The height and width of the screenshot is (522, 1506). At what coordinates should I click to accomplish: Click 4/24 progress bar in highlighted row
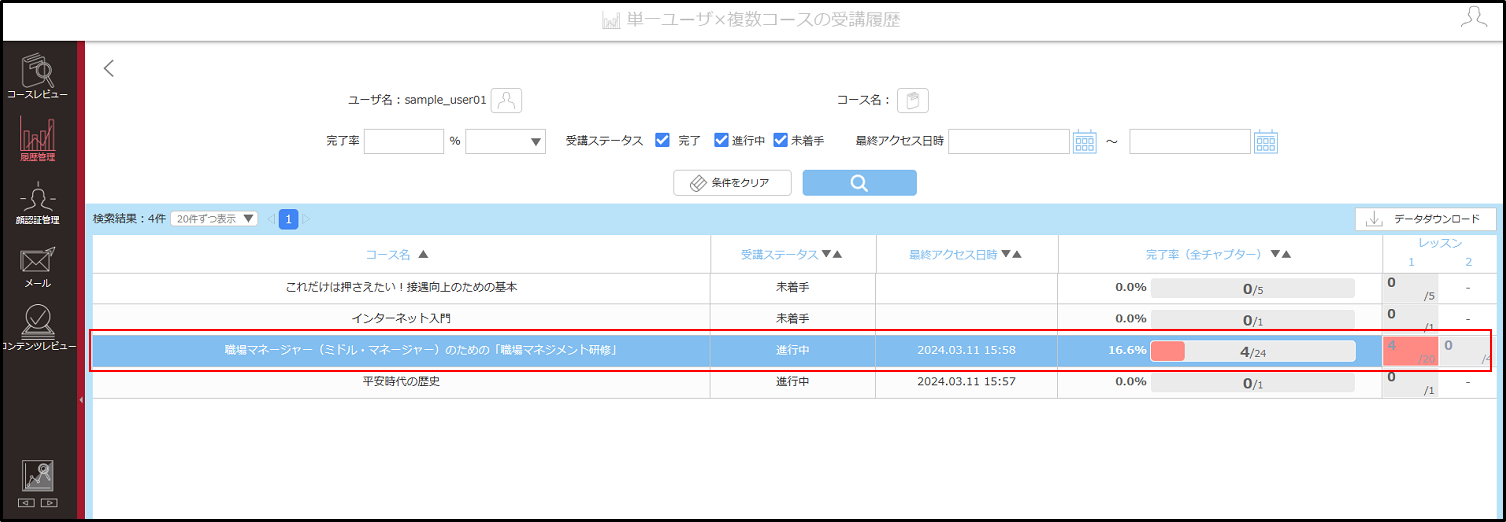point(1253,351)
